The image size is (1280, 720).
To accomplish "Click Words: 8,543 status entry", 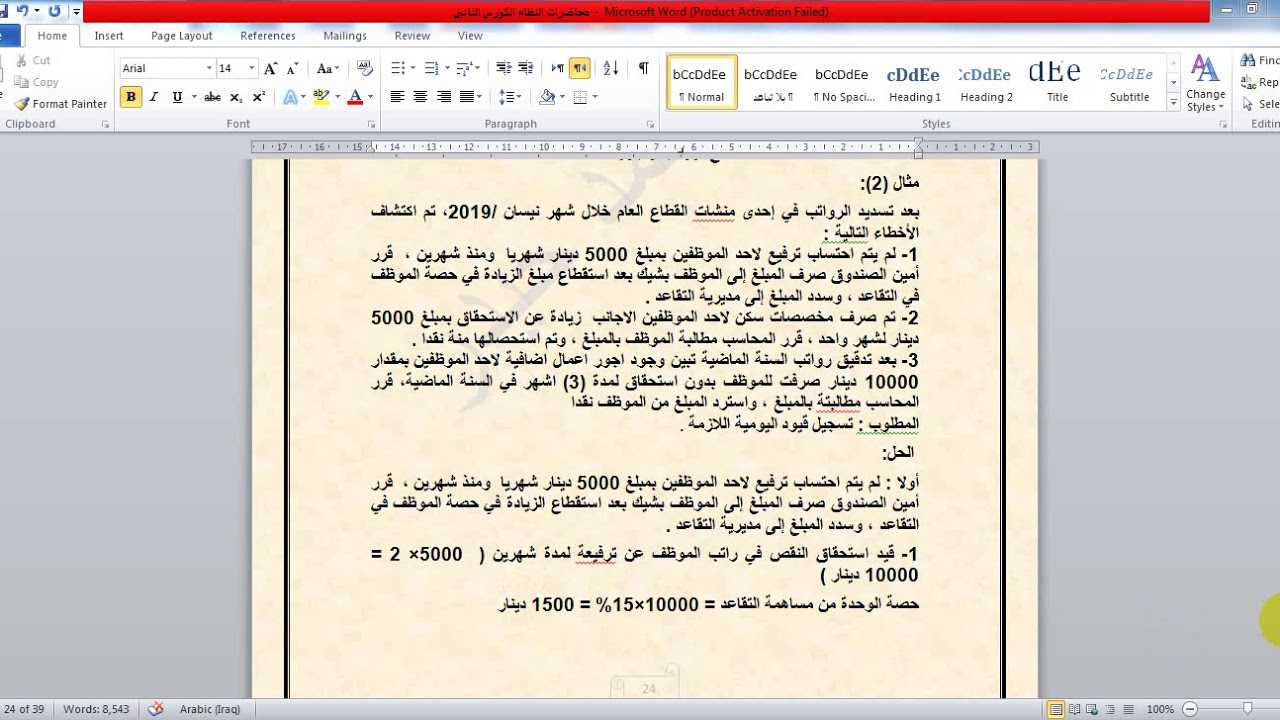I will pos(96,709).
